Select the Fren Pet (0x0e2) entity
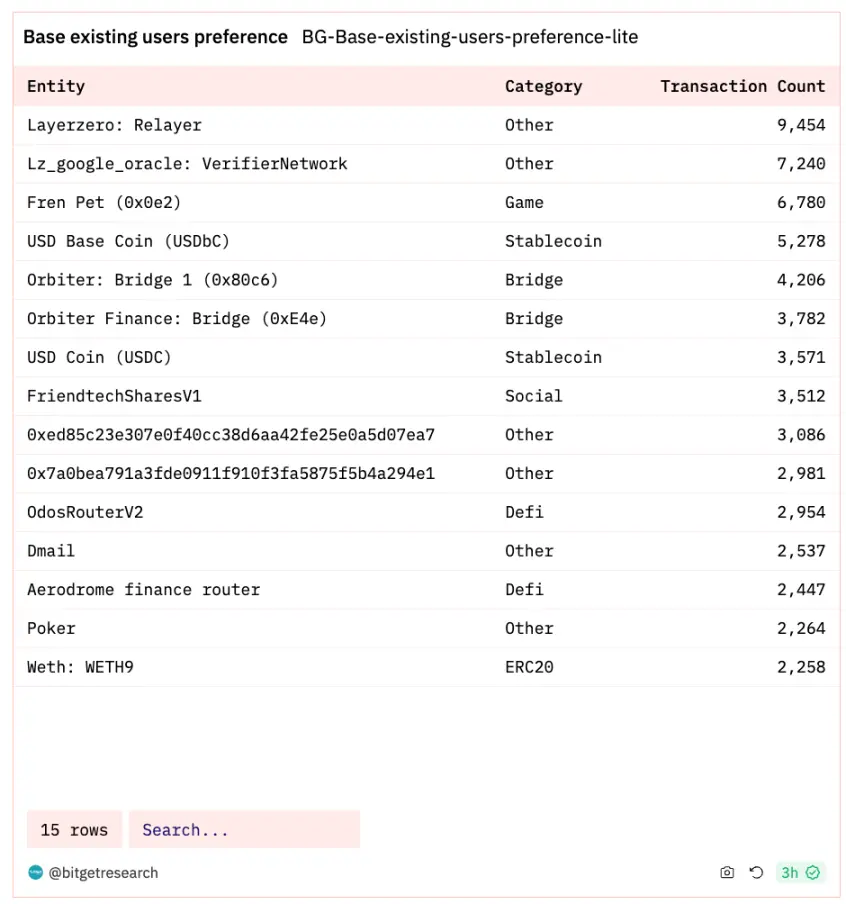This screenshot has width=846, height=904. point(104,202)
